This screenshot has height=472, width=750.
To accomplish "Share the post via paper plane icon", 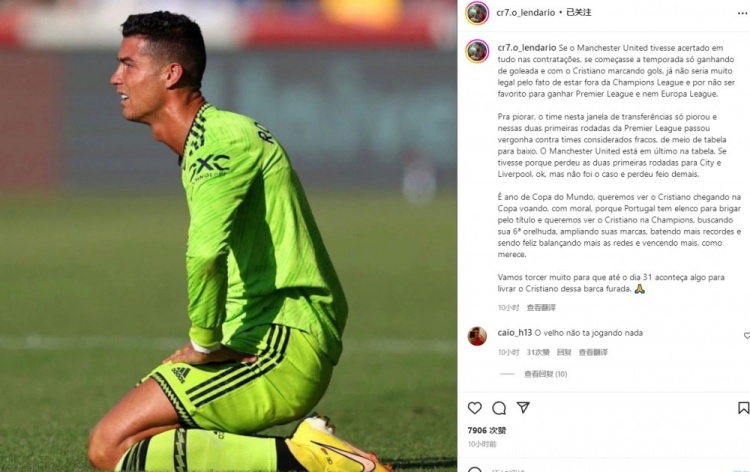I will (x=523, y=407).
